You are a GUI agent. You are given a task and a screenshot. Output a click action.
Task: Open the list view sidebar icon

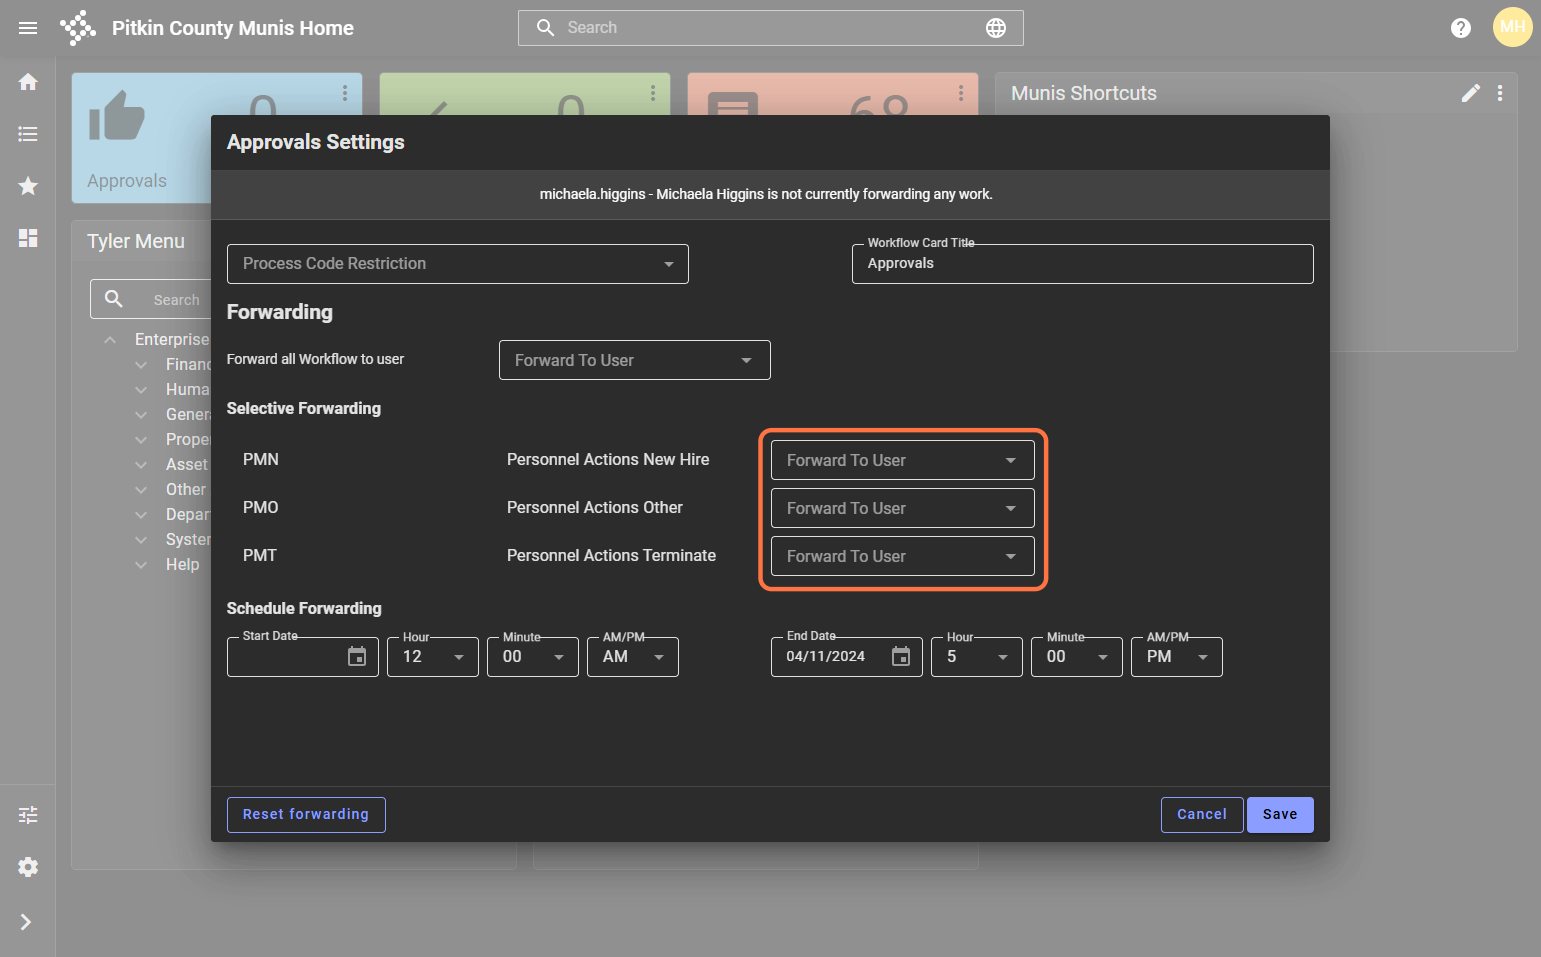point(28,134)
